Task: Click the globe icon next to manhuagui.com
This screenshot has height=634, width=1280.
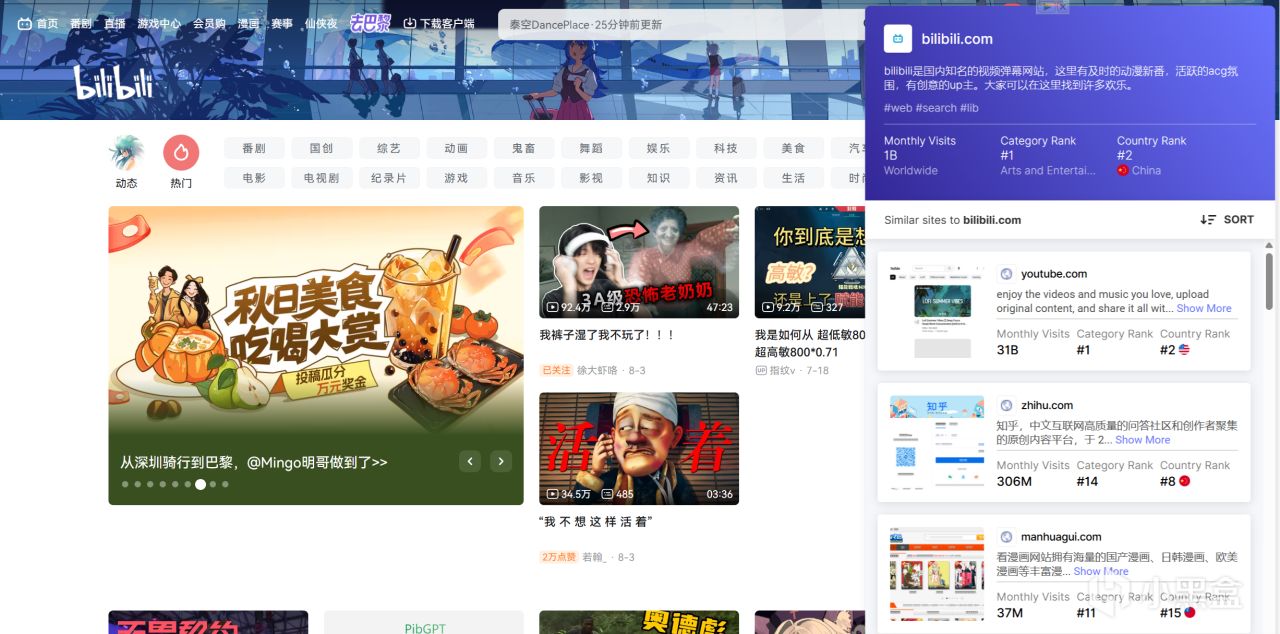Action: pyautogui.click(x=1006, y=537)
